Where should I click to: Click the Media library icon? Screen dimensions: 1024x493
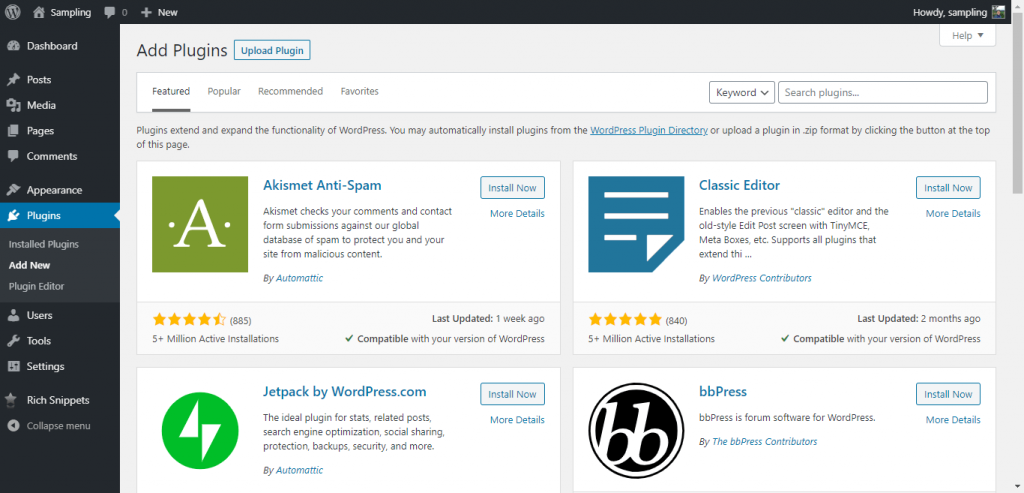point(13,105)
